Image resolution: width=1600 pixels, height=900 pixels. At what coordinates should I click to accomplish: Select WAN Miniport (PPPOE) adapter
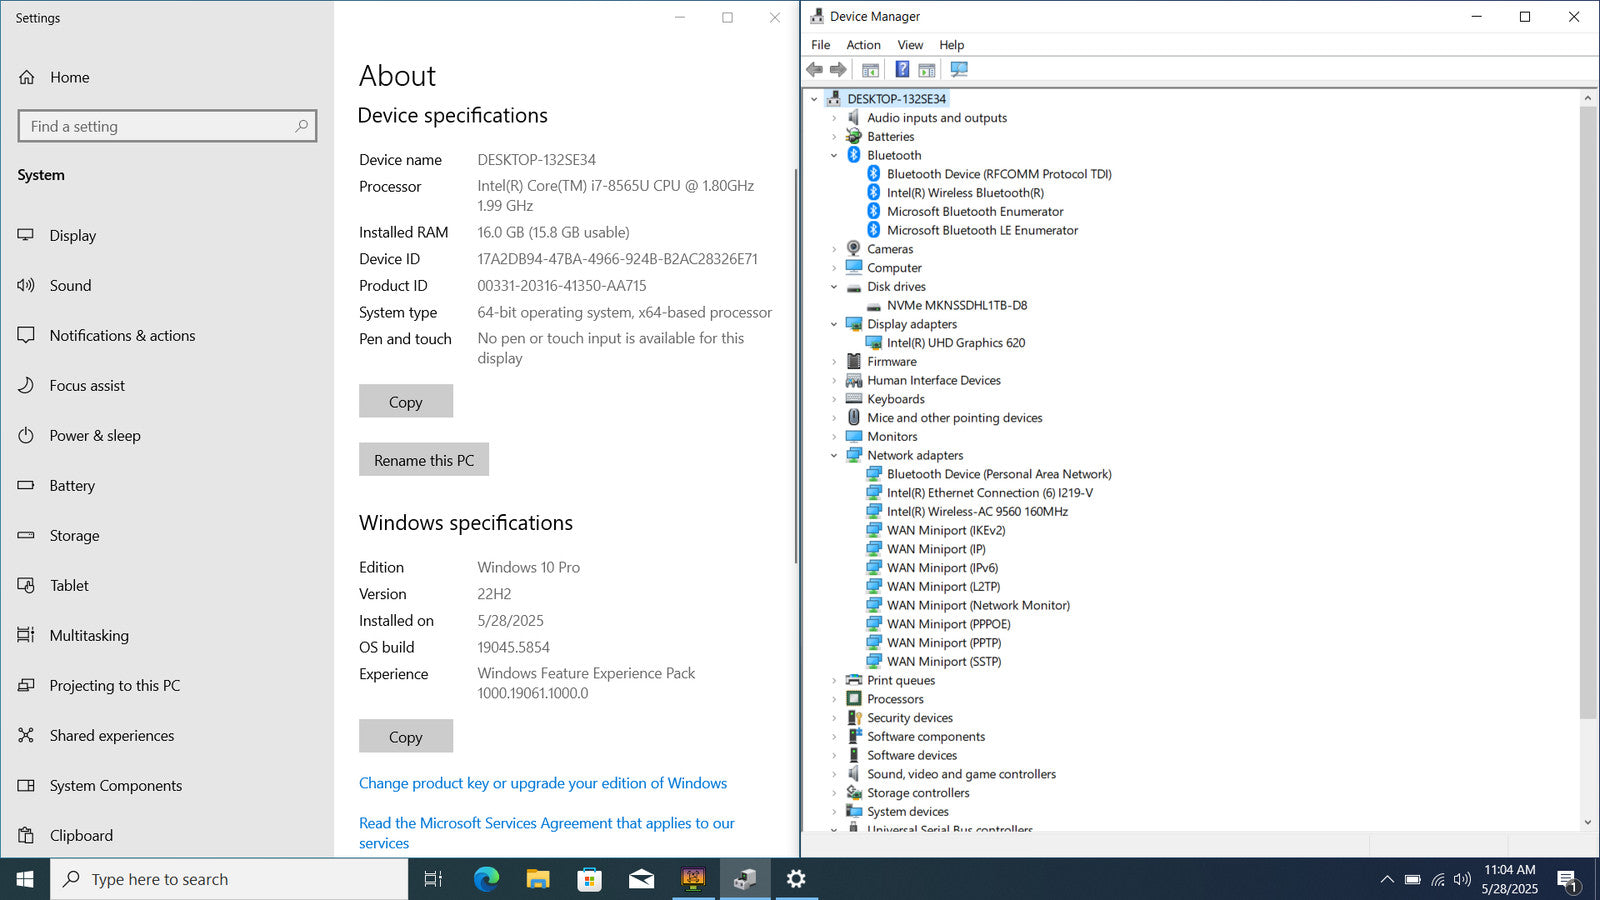(x=948, y=624)
